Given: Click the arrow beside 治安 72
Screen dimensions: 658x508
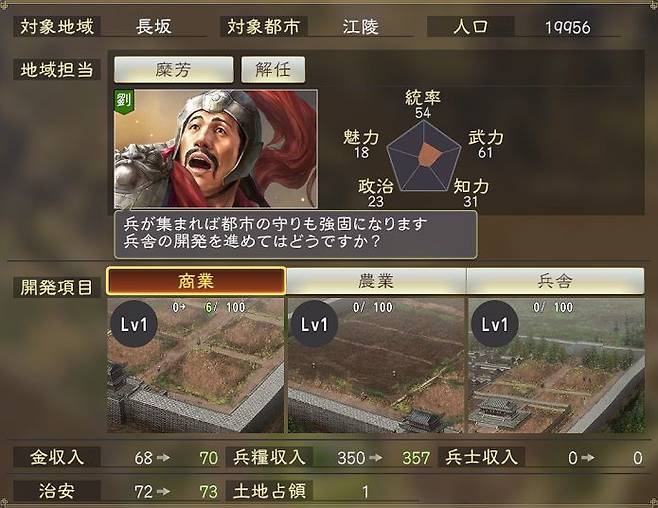Looking at the screenshot, I should click(164, 491).
